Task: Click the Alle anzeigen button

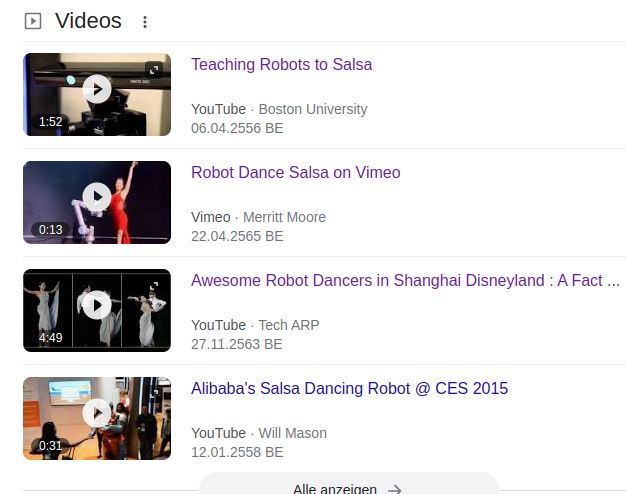Action: pos(349,484)
